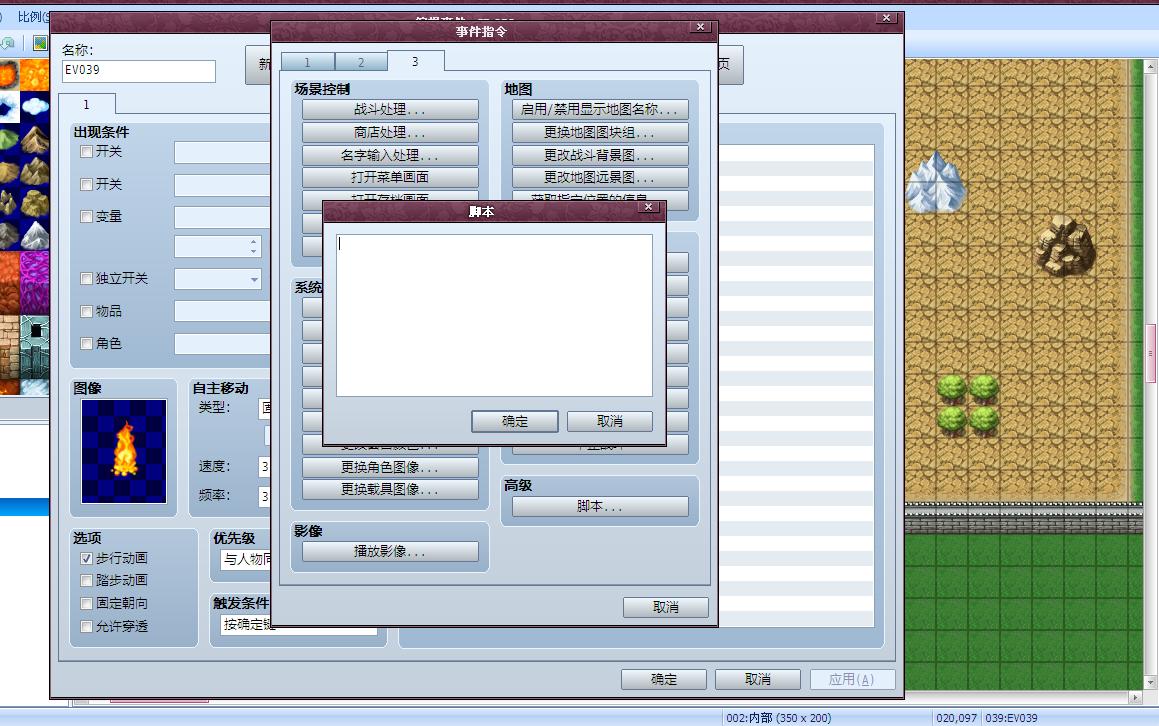Cancel the 事件指令 dialog
Image resolution: width=1159 pixels, height=726 pixels.
tap(666, 607)
